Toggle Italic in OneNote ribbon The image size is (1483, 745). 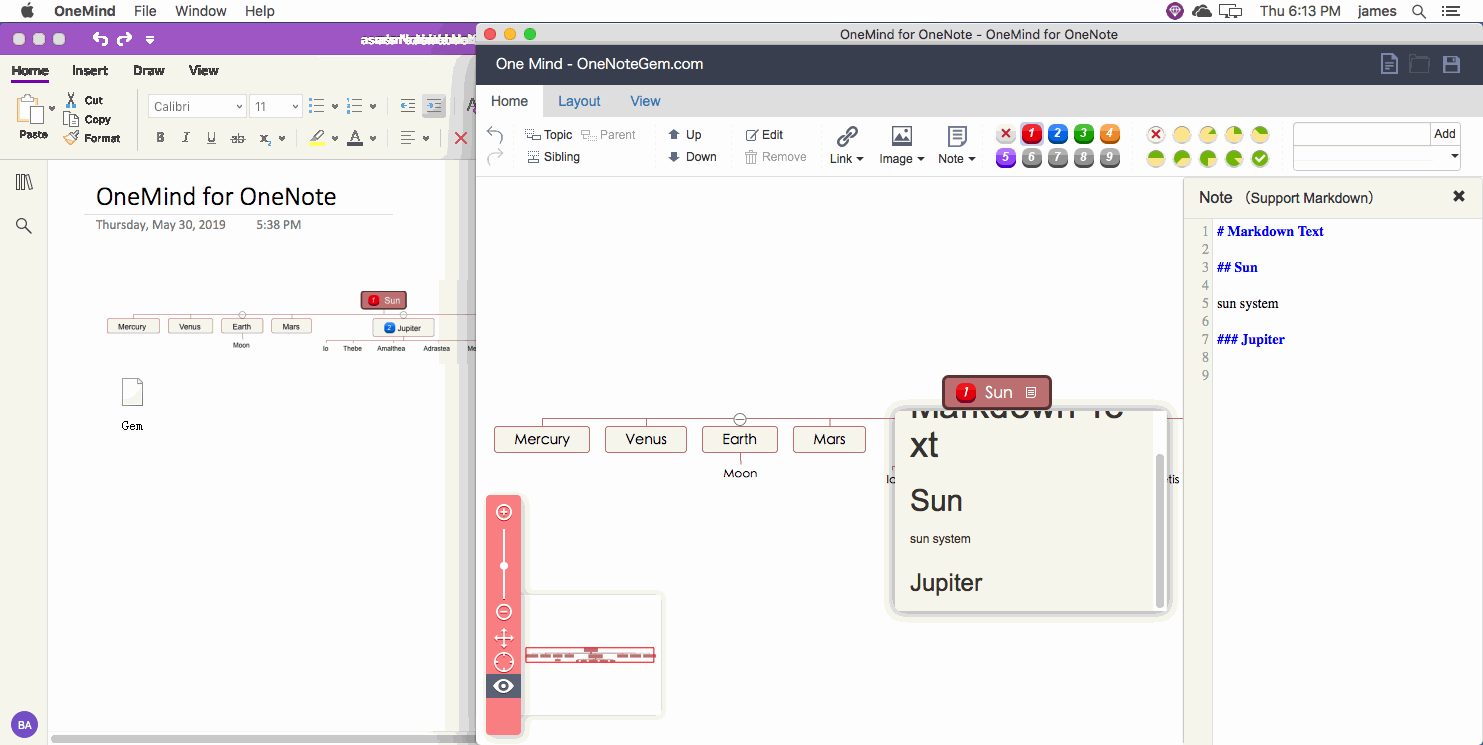(186, 138)
